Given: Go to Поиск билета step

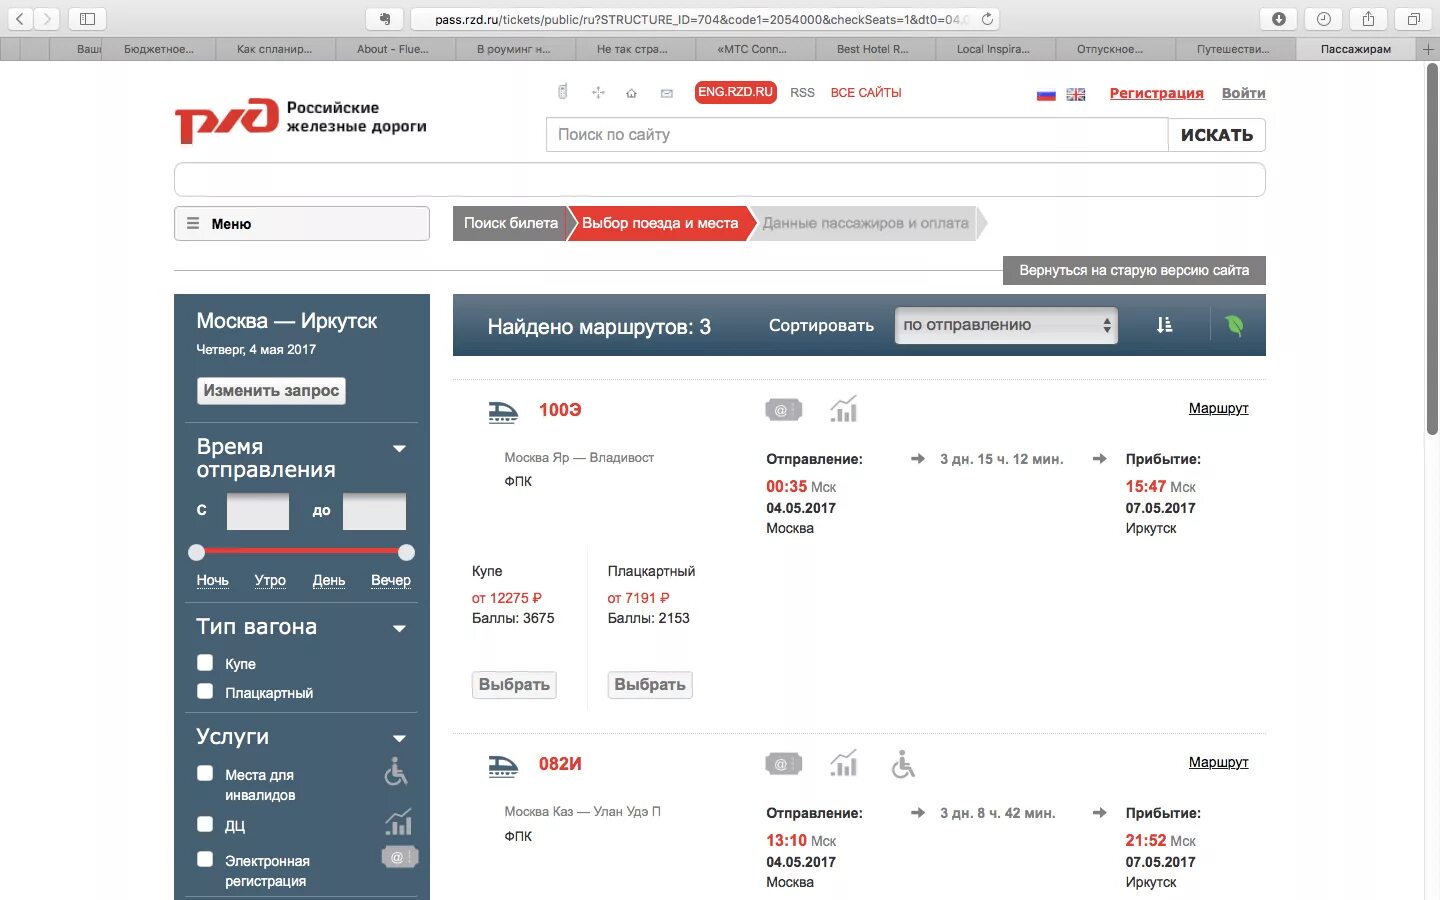Looking at the screenshot, I should click(x=510, y=223).
